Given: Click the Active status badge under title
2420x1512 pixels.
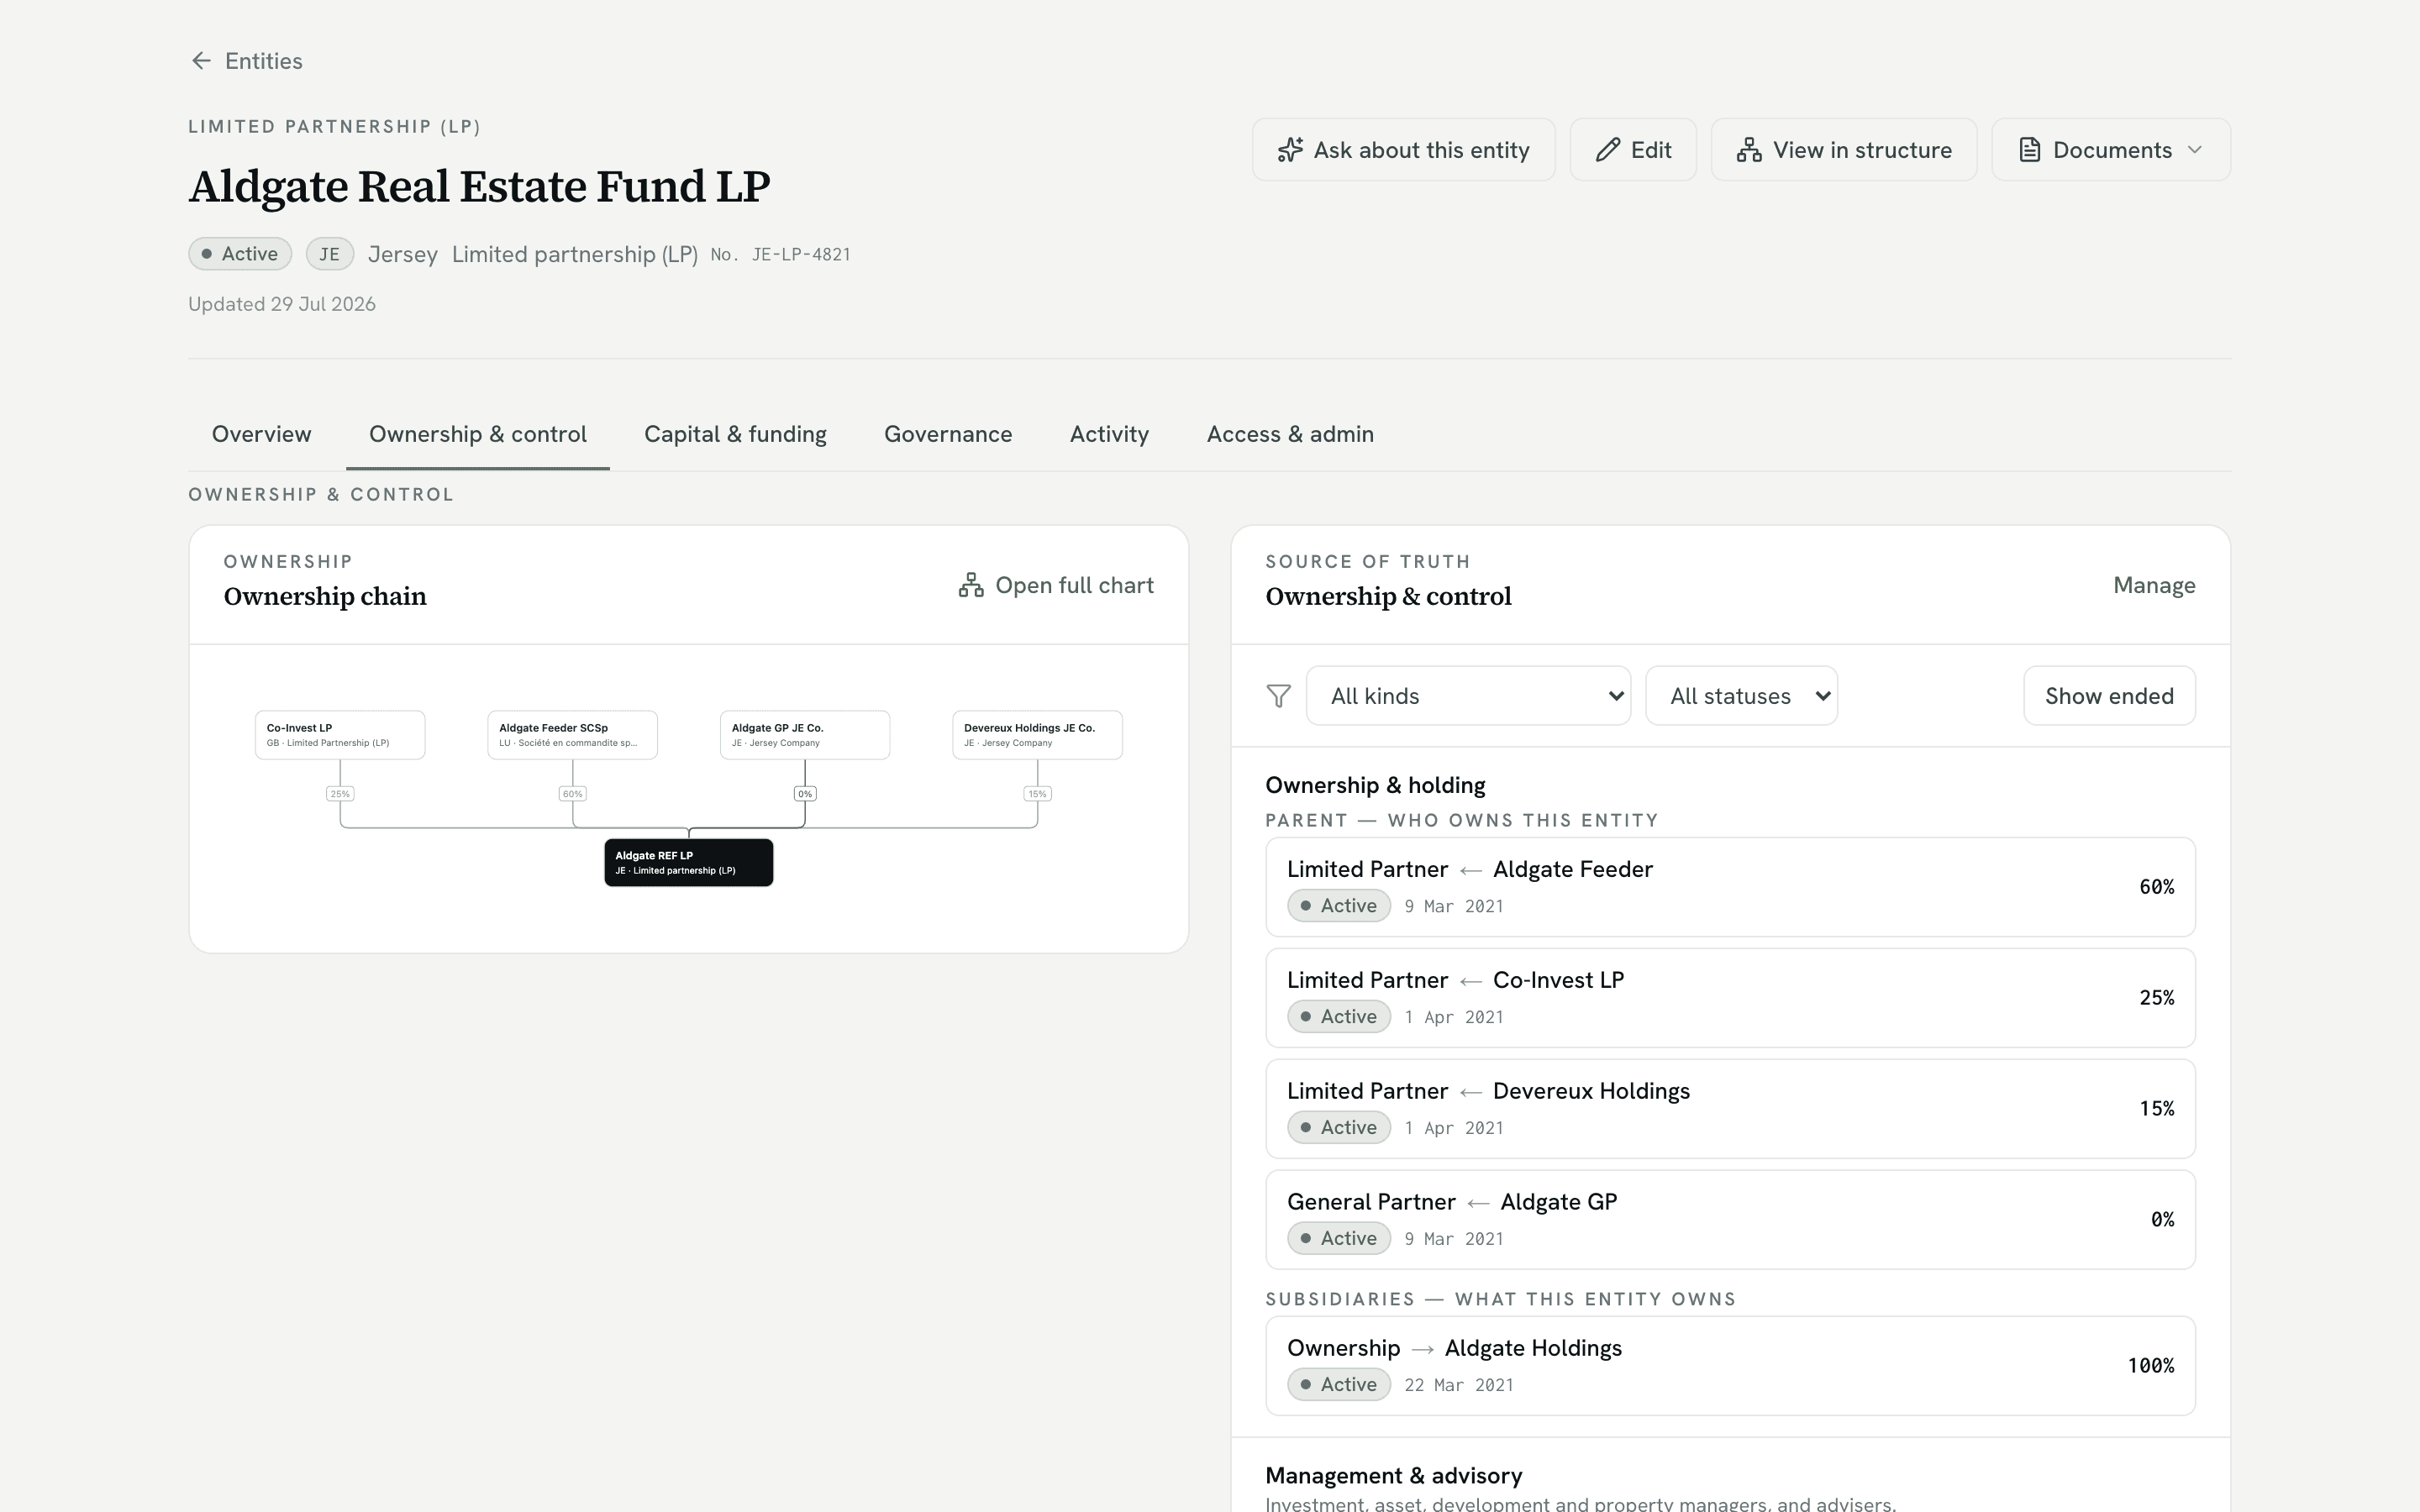Looking at the screenshot, I should coord(240,254).
